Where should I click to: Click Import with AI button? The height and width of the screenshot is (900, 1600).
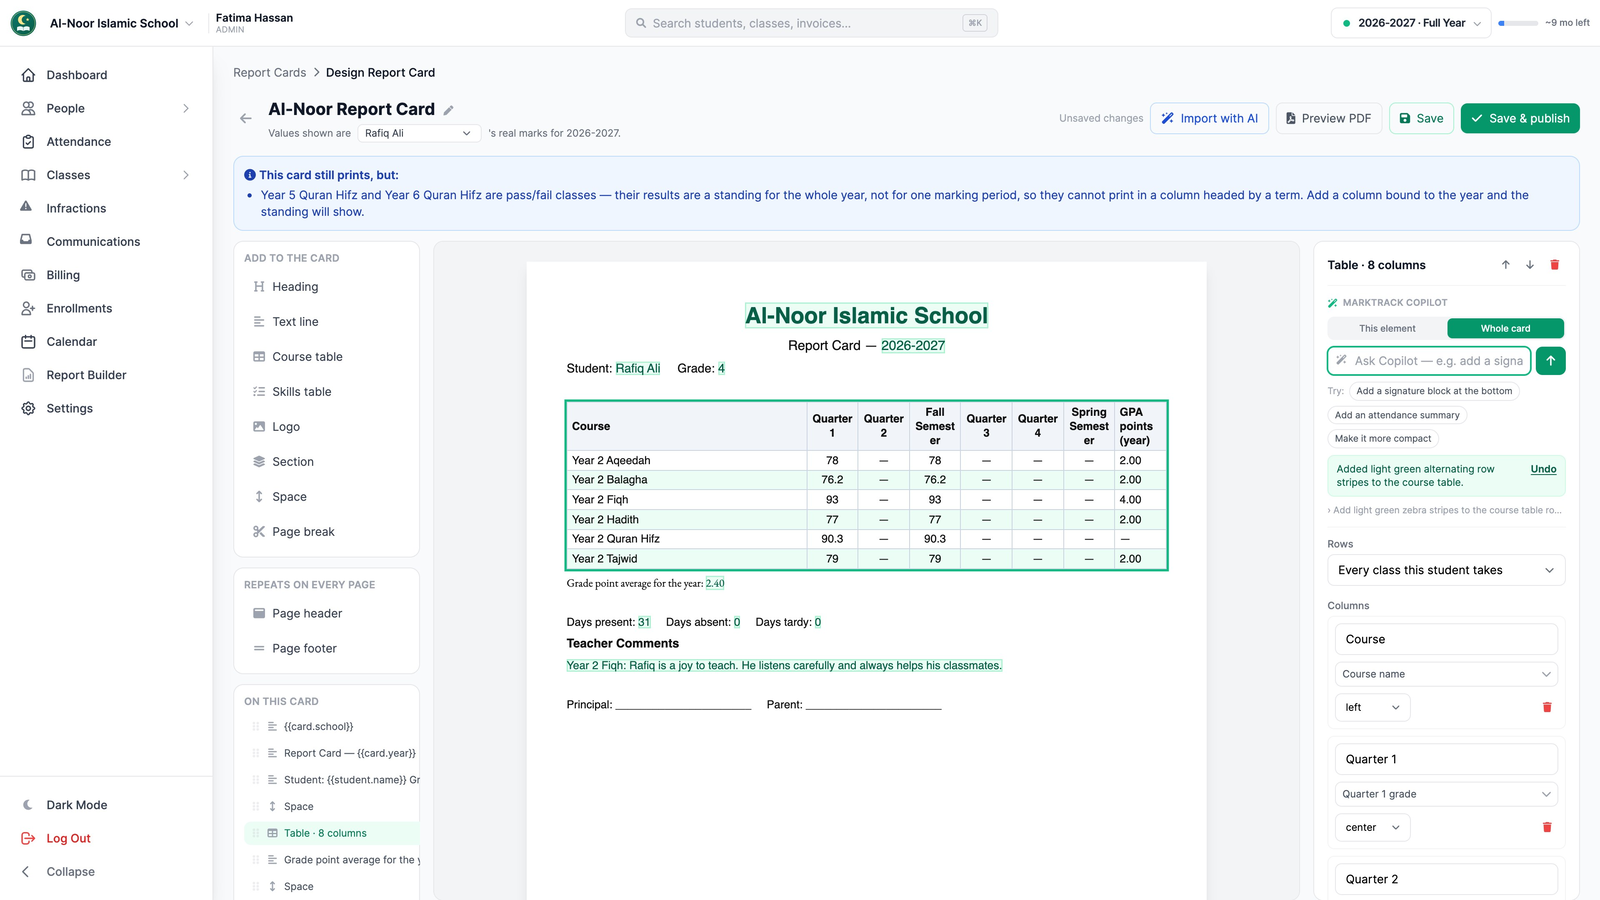point(1209,118)
